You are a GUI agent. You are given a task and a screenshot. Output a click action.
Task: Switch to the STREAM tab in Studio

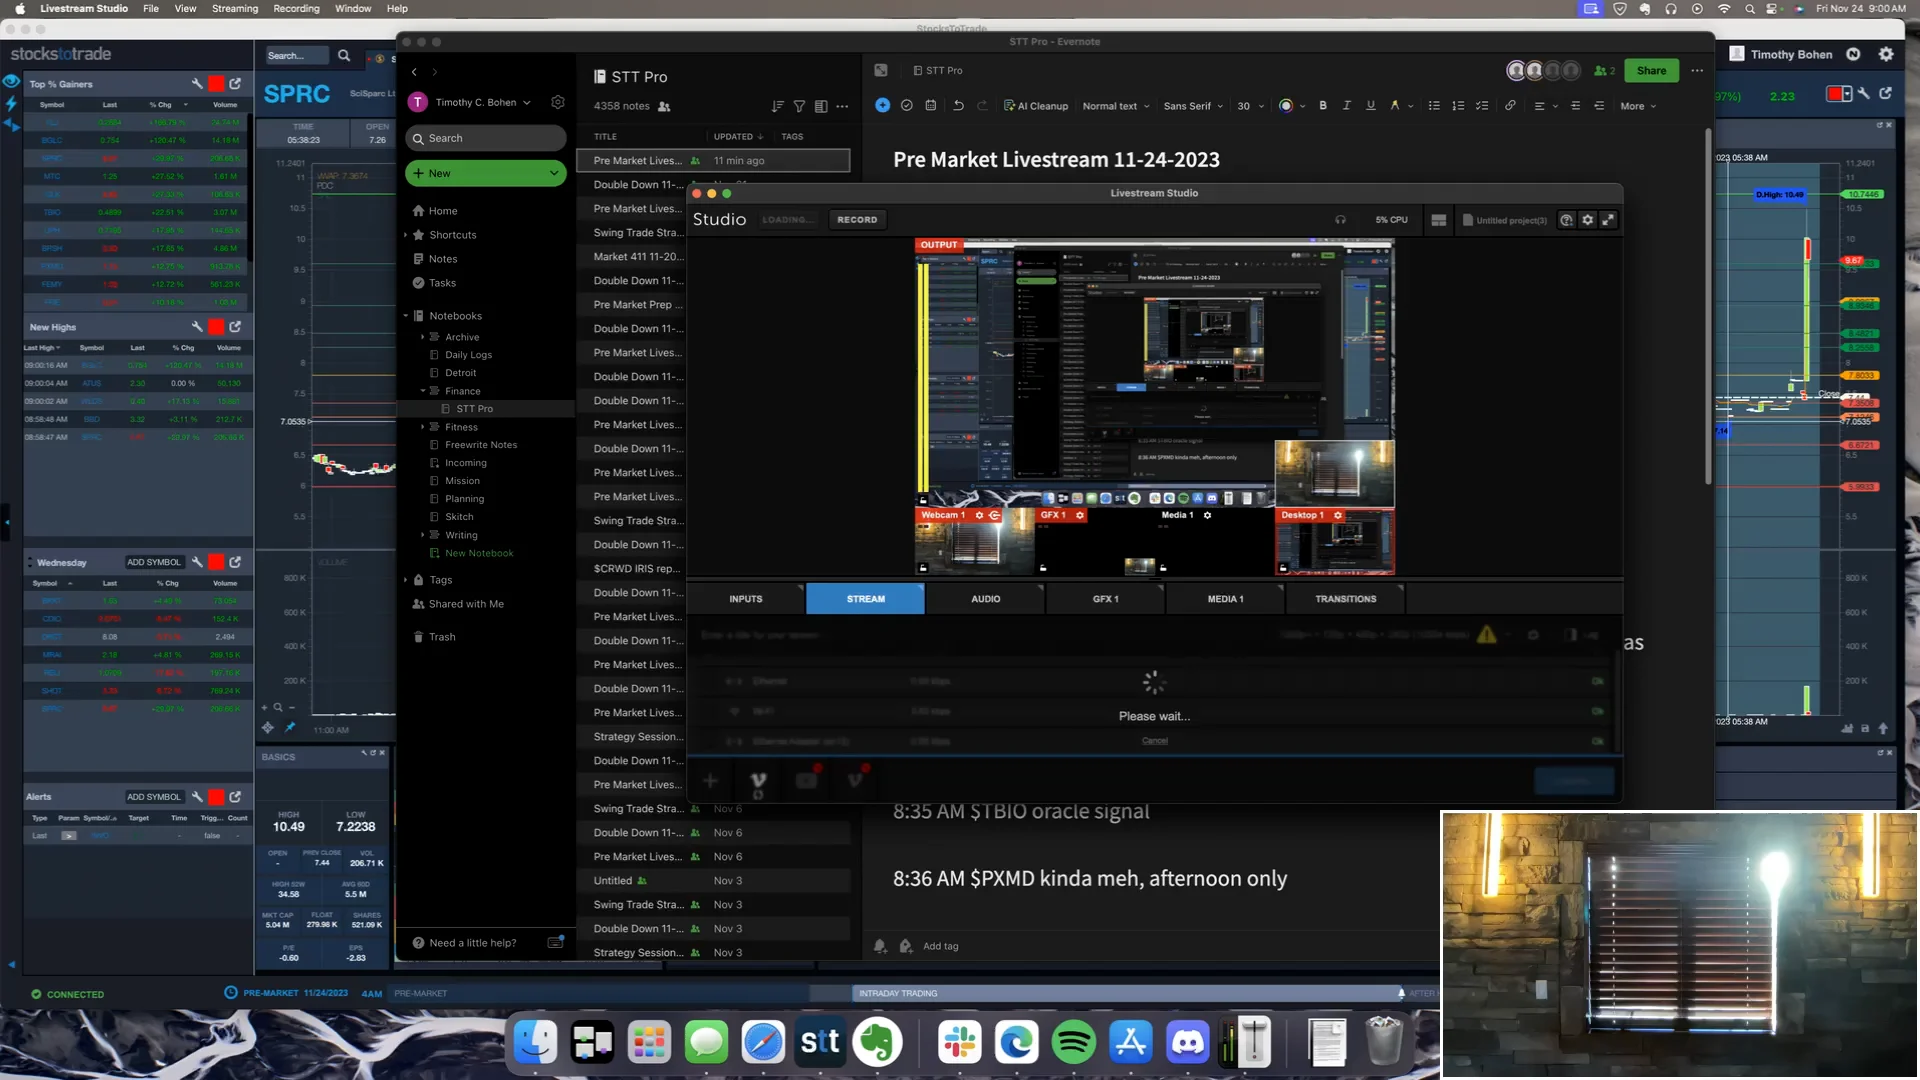865,599
